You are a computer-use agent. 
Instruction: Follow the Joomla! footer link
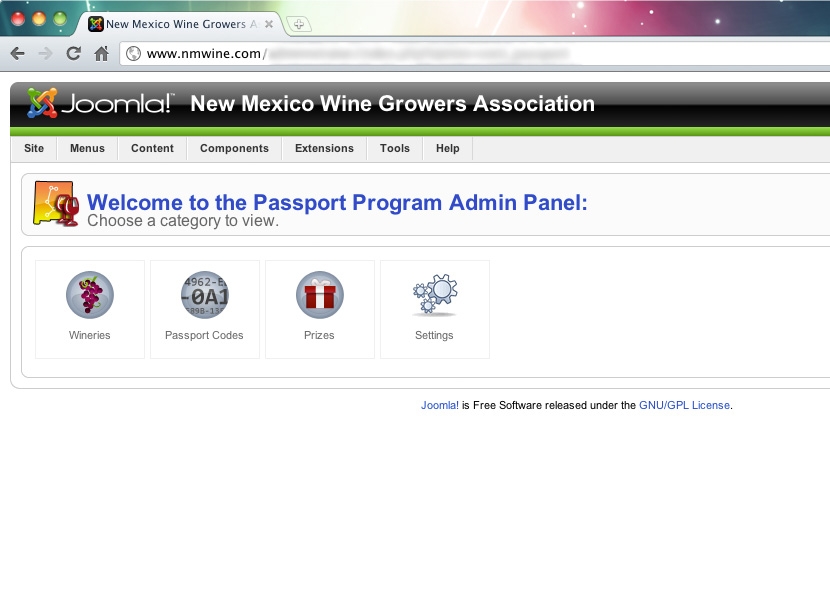pos(440,405)
